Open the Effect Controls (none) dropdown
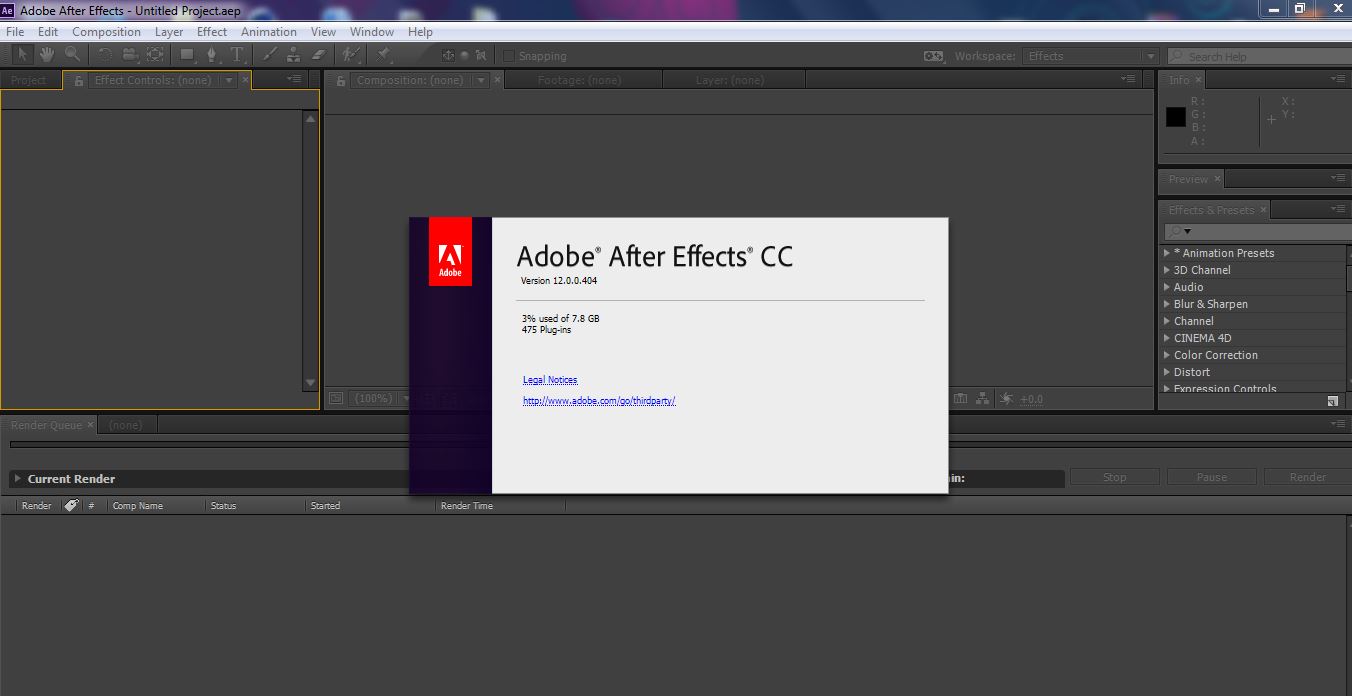 [229, 80]
